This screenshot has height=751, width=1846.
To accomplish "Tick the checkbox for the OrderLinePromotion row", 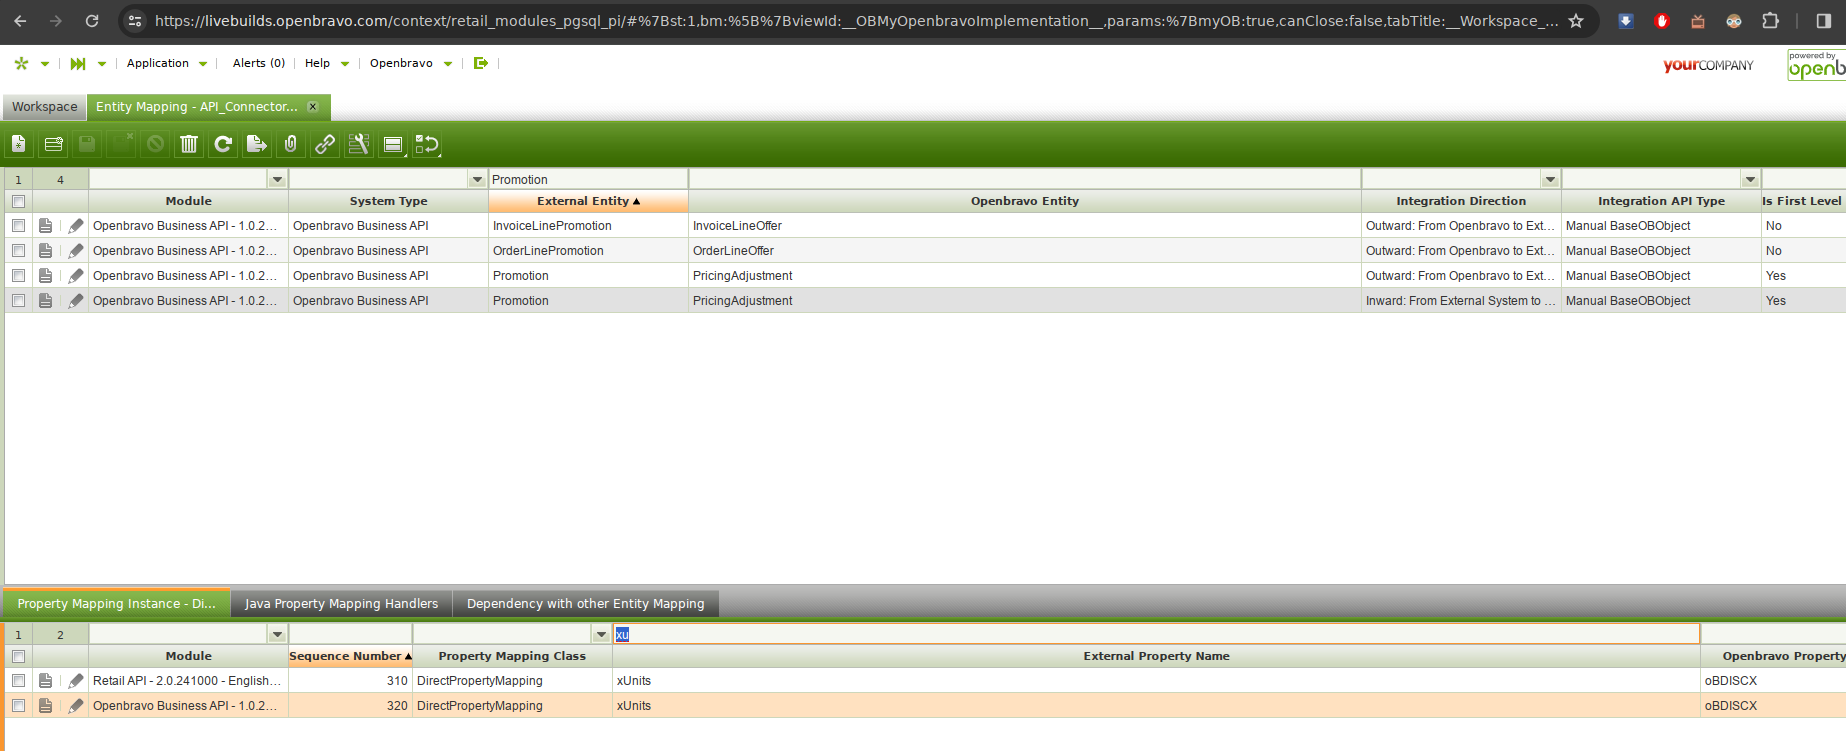I will click(x=18, y=251).
